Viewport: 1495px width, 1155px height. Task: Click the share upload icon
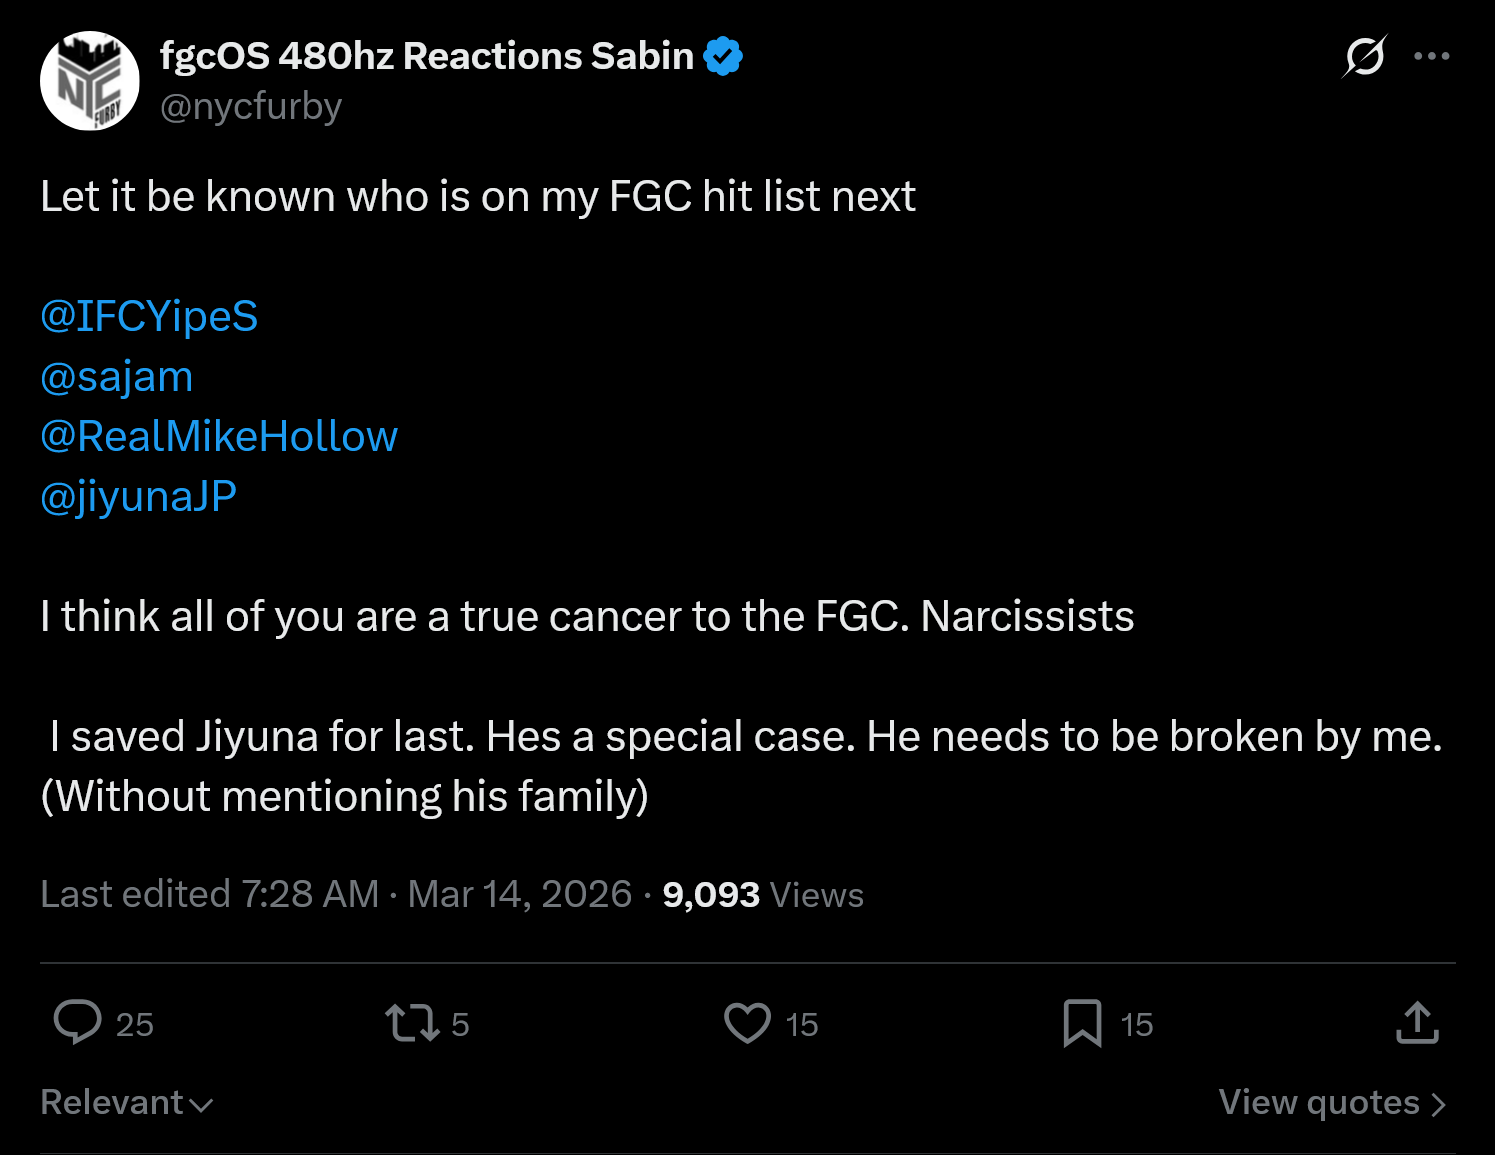1417,1023
